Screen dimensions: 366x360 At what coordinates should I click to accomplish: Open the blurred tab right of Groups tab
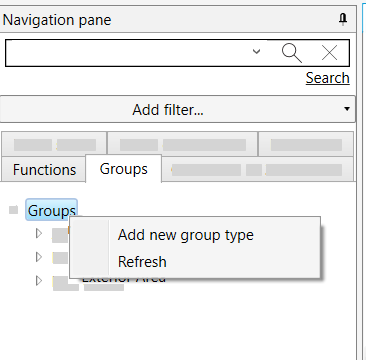click(257, 170)
